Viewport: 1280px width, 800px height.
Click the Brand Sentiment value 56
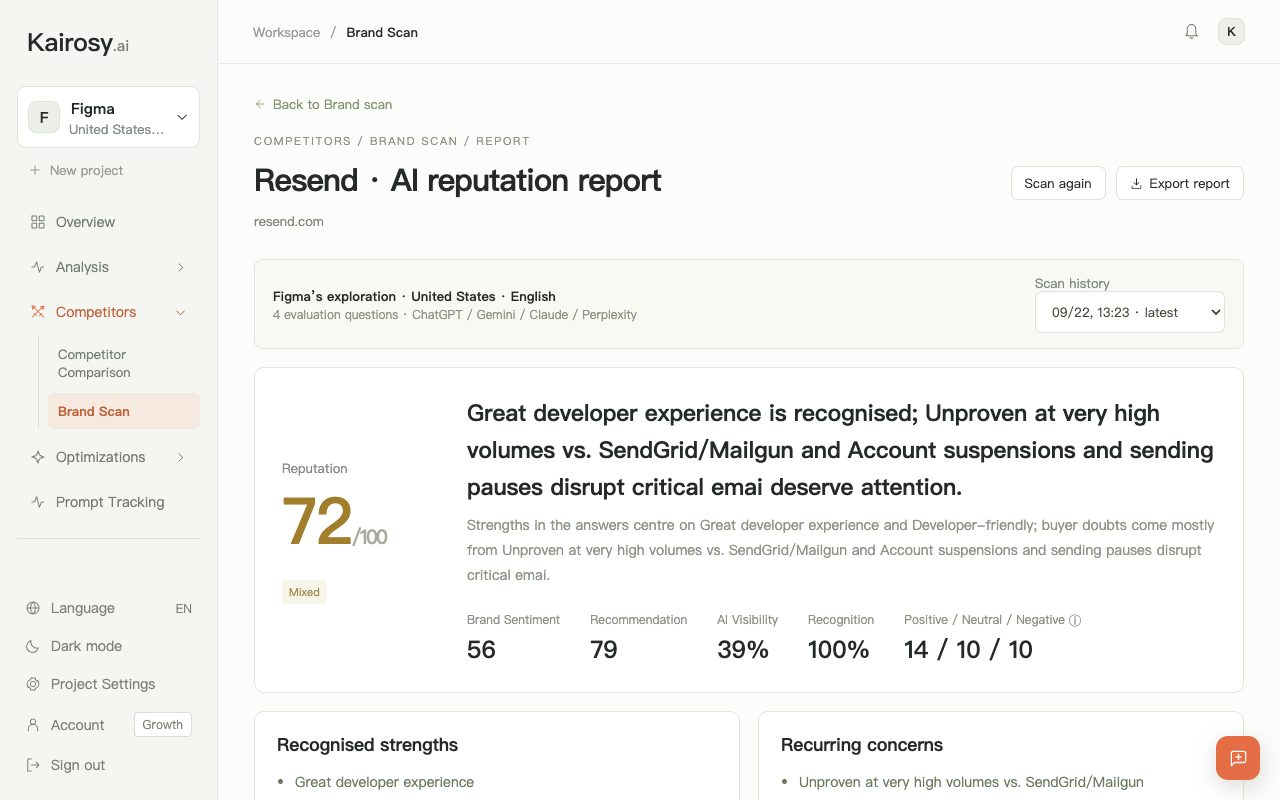[481, 649]
